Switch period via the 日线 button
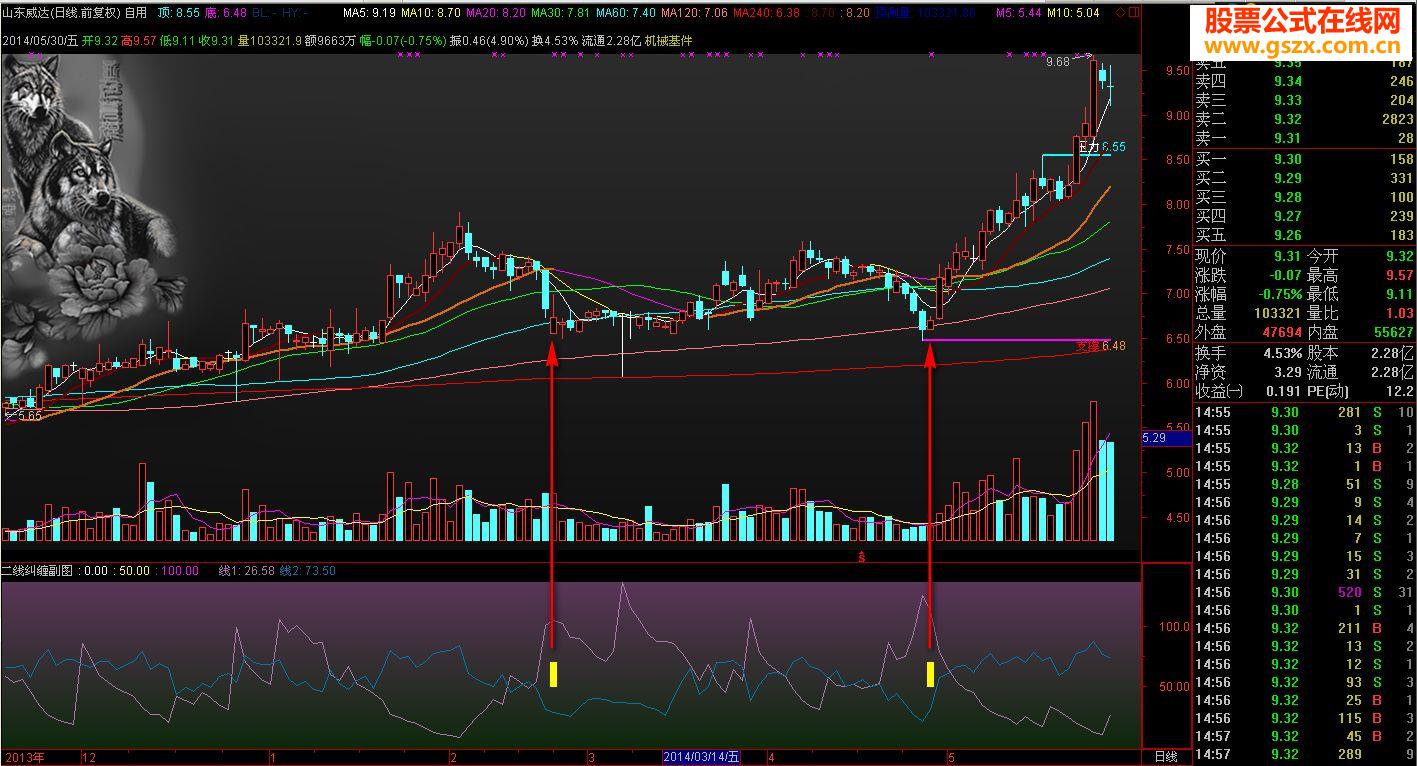This screenshot has width=1417, height=766. point(1167,757)
